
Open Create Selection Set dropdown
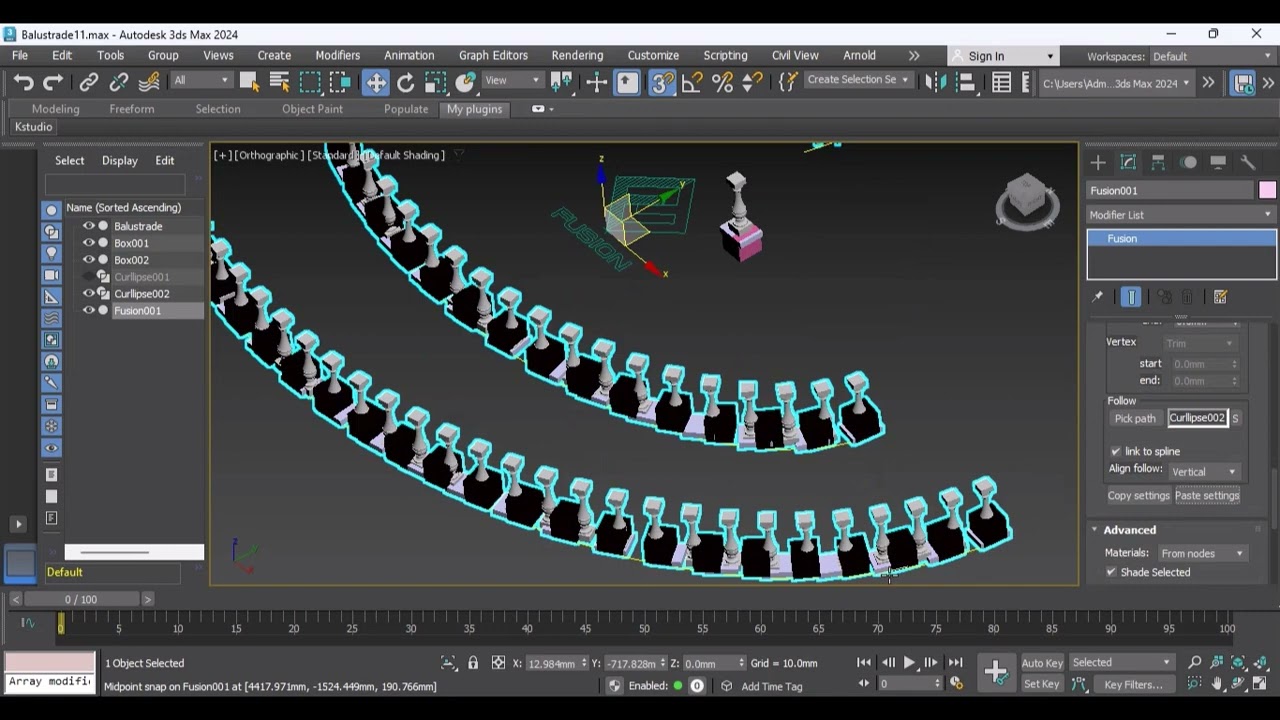click(857, 80)
